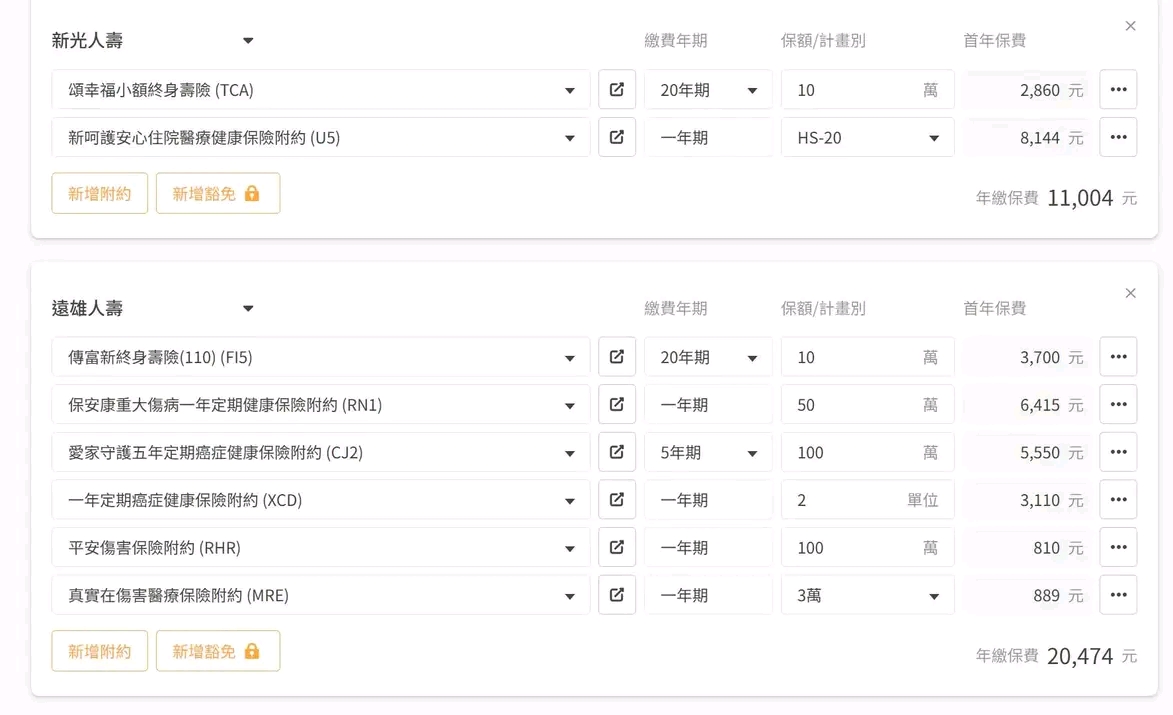Screen dimensions: 1173x715
Task: Change 20年期 payment term for TCA
Action: pos(708,90)
